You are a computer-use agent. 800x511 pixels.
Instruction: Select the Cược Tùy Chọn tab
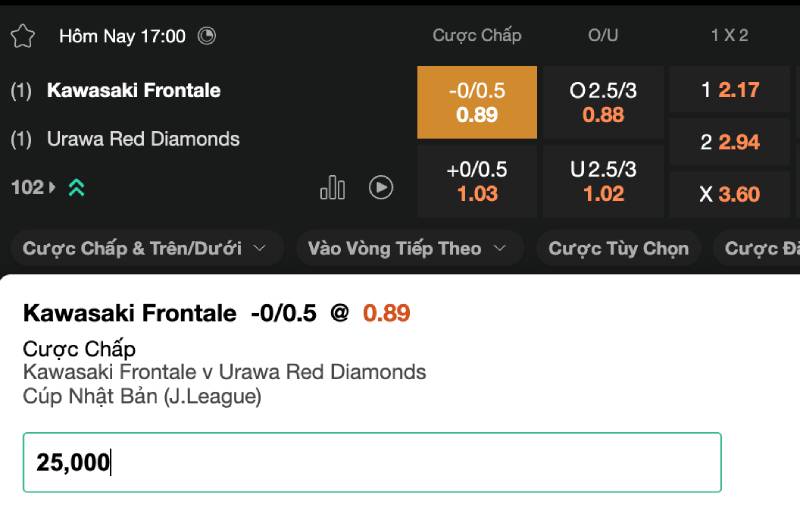tap(618, 248)
